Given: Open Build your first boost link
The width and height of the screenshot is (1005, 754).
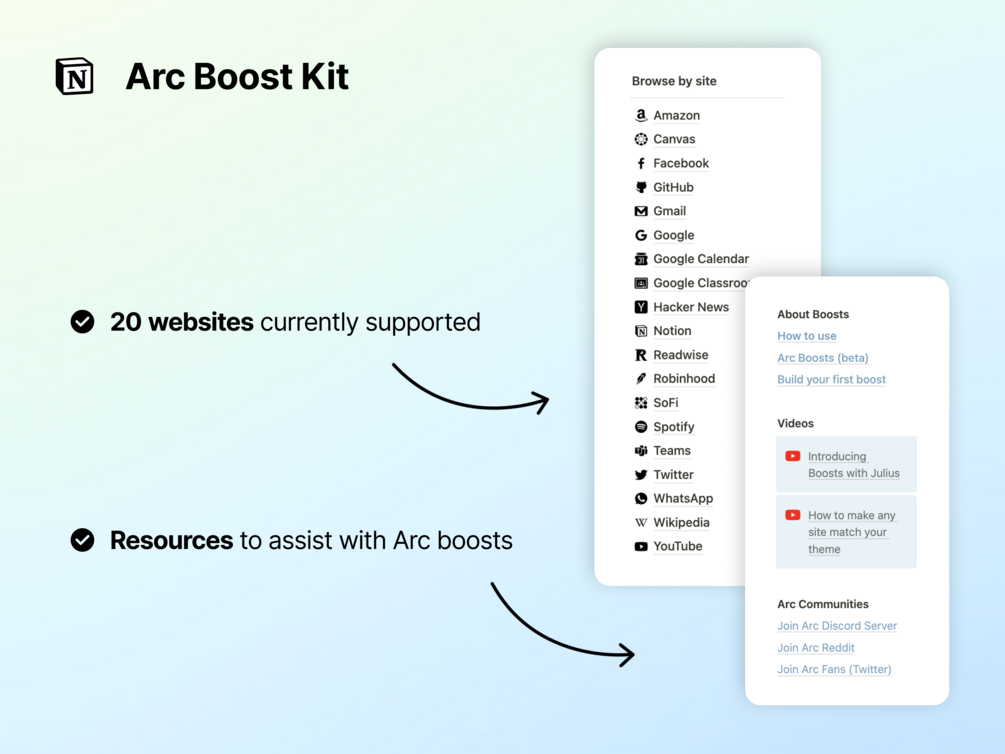Looking at the screenshot, I should (x=831, y=380).
